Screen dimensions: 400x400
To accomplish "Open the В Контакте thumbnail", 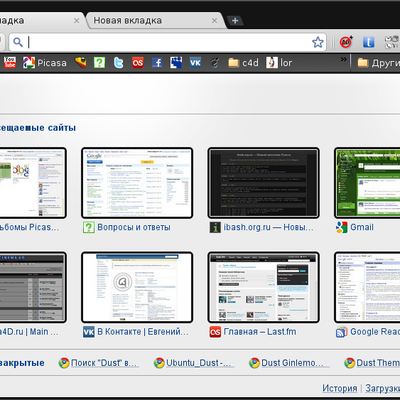I will click(137, 287).
